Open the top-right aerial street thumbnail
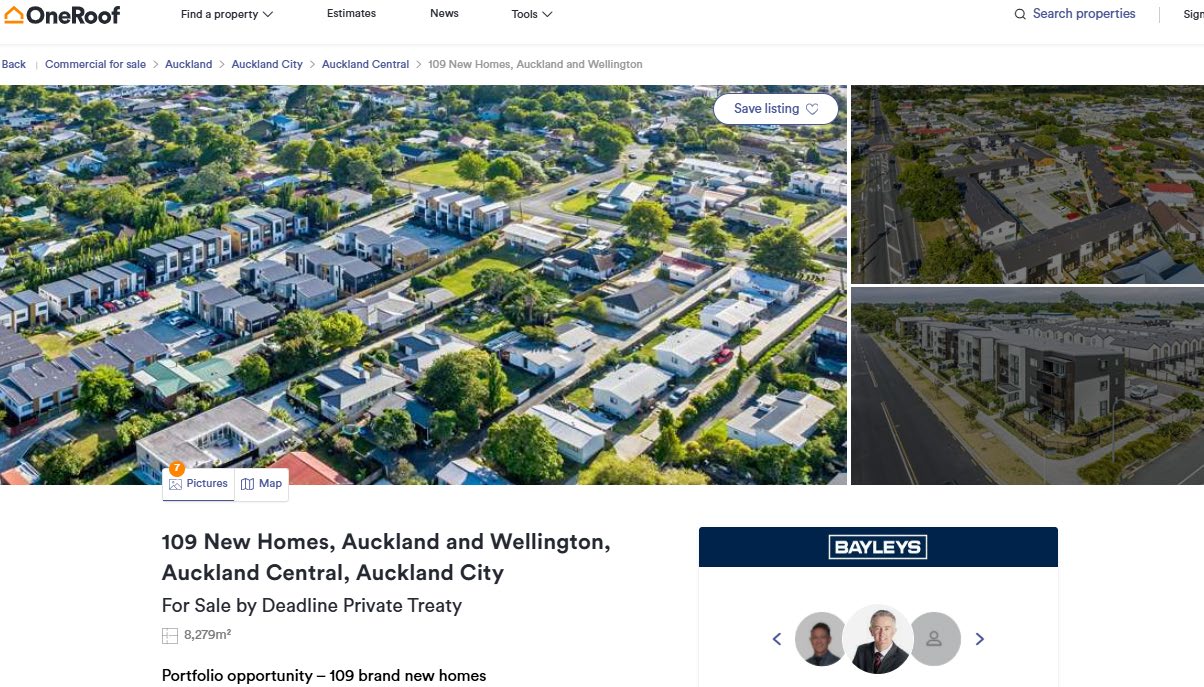Viewport: 1204px width, 687px height. [x=1027, y=184]
